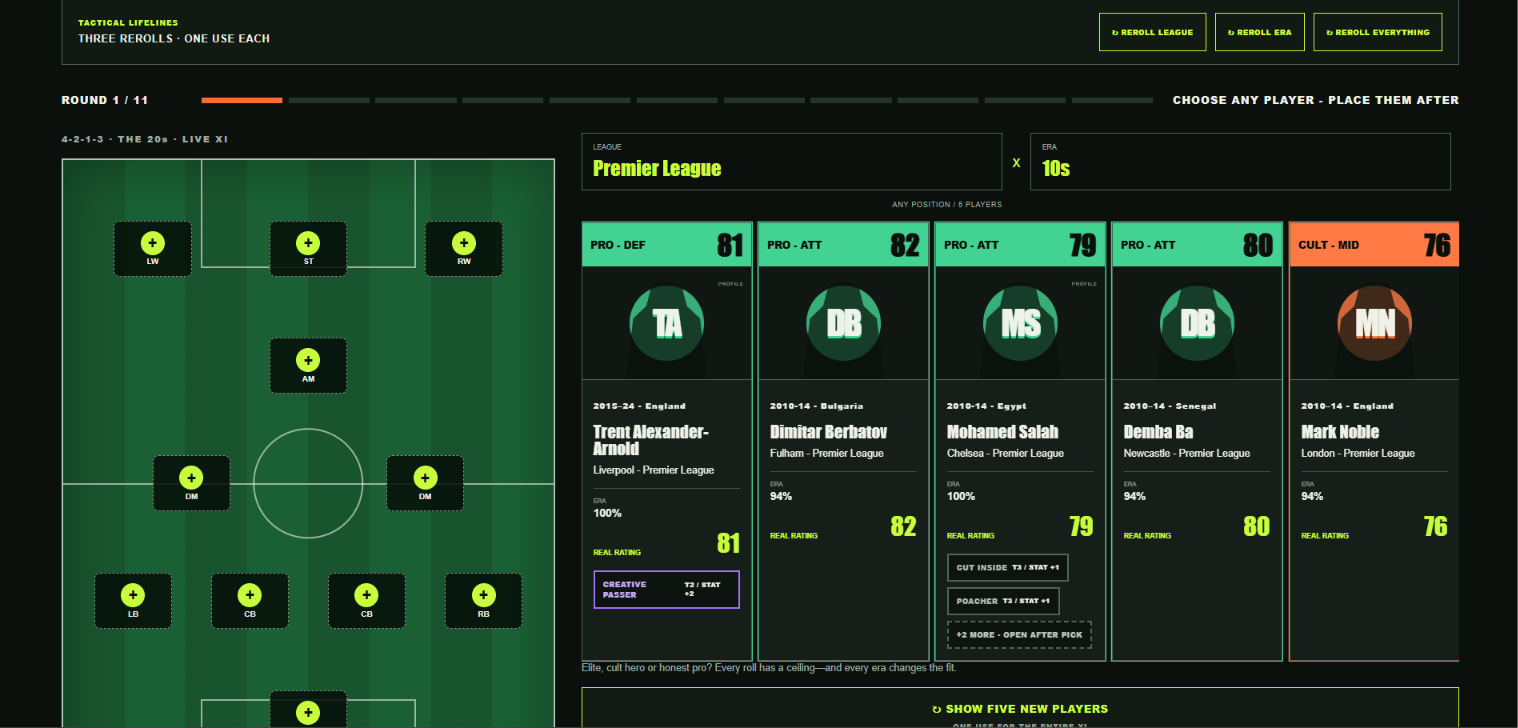This screenshot has width=1518, height=728.
Task: Add a player to the ST slot
Action: click(308, 249)
